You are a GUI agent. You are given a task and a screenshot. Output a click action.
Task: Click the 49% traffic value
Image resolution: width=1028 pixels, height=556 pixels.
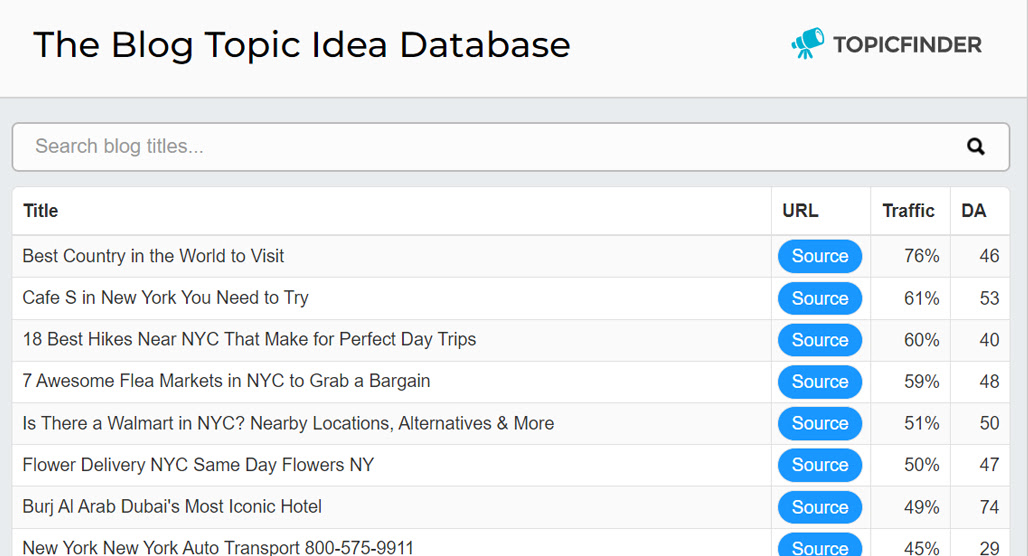(x=921, y=507)
